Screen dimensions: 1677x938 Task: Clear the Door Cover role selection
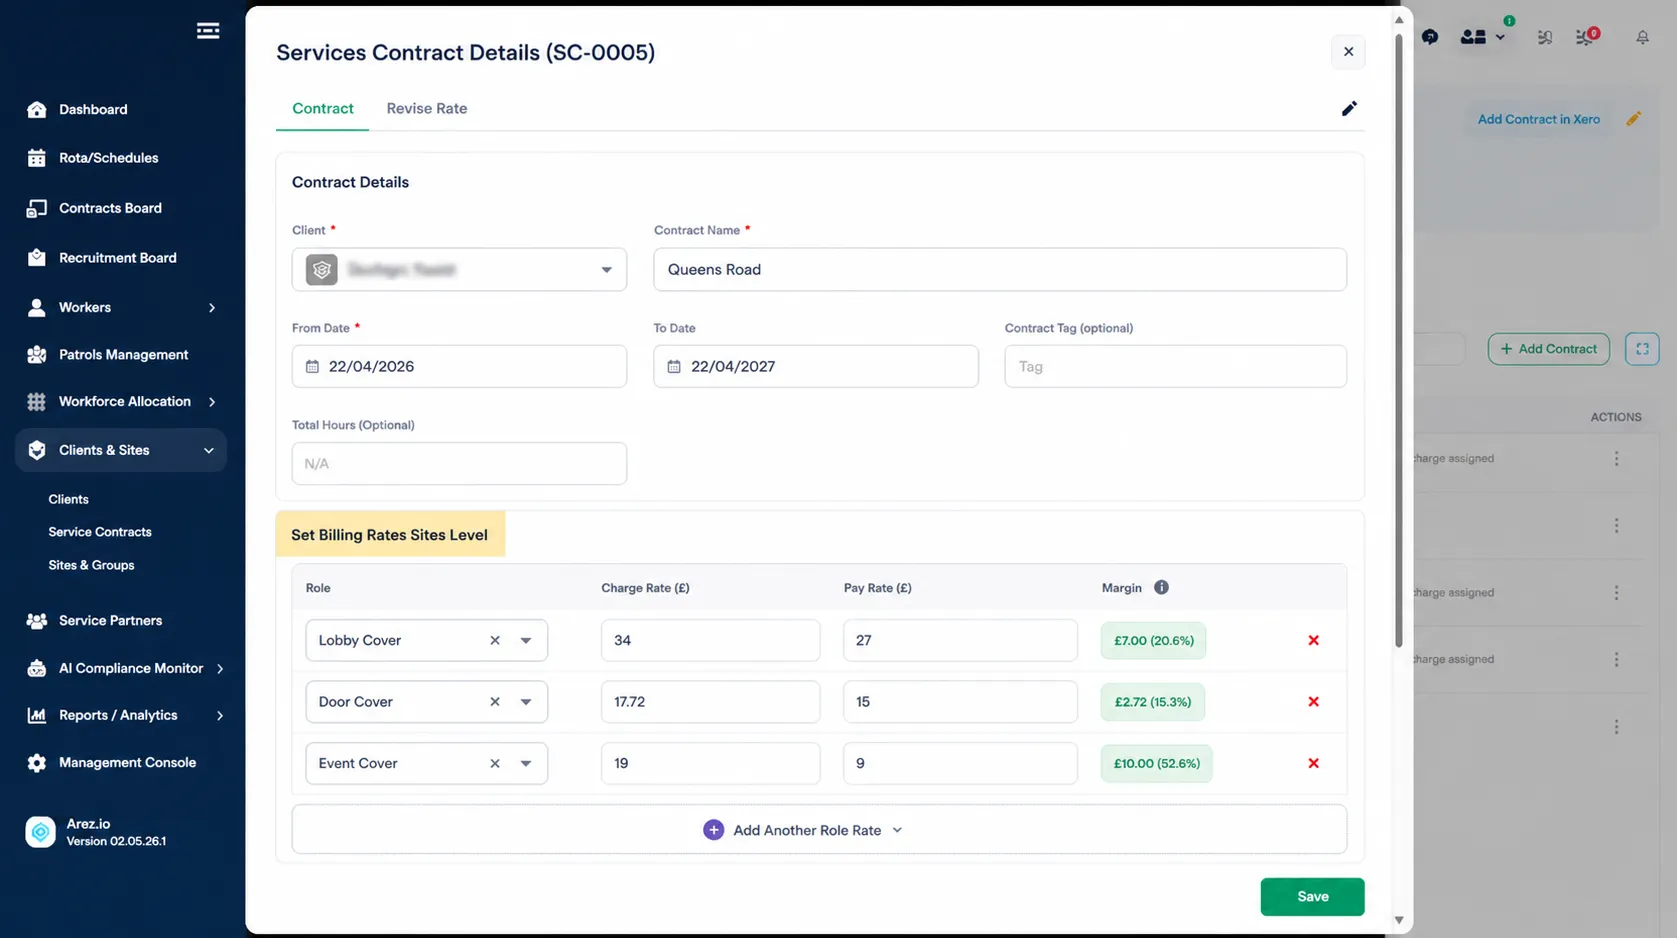[x=494, y=702]
